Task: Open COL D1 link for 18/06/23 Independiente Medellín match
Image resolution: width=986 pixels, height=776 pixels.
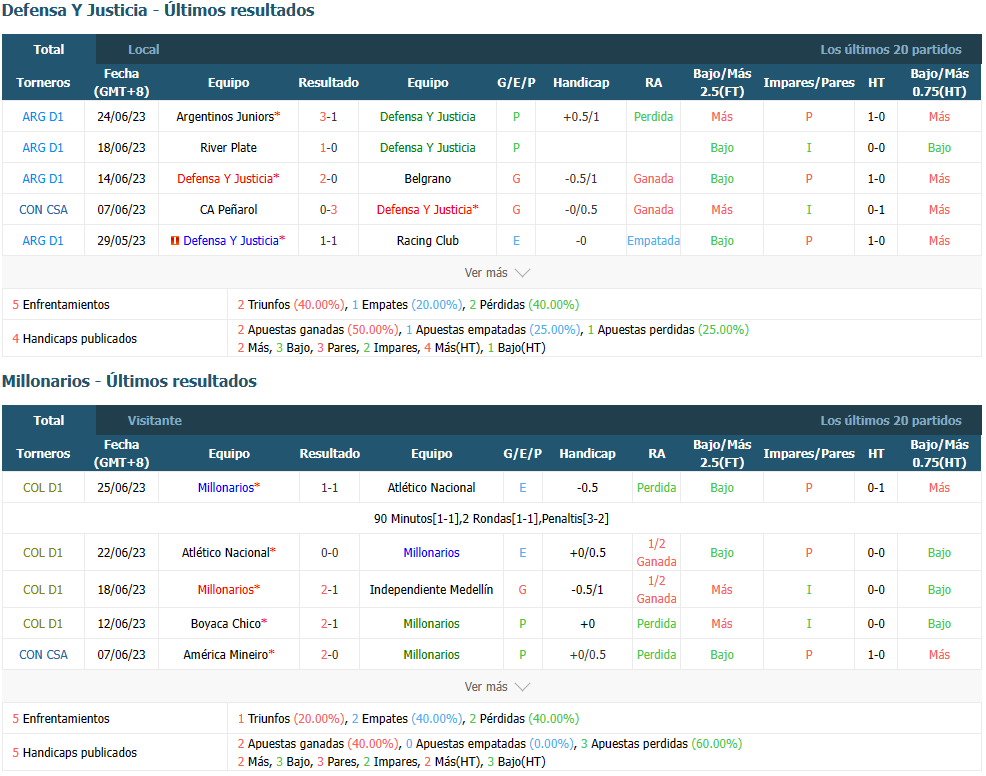Action: [x=43, y=589]
